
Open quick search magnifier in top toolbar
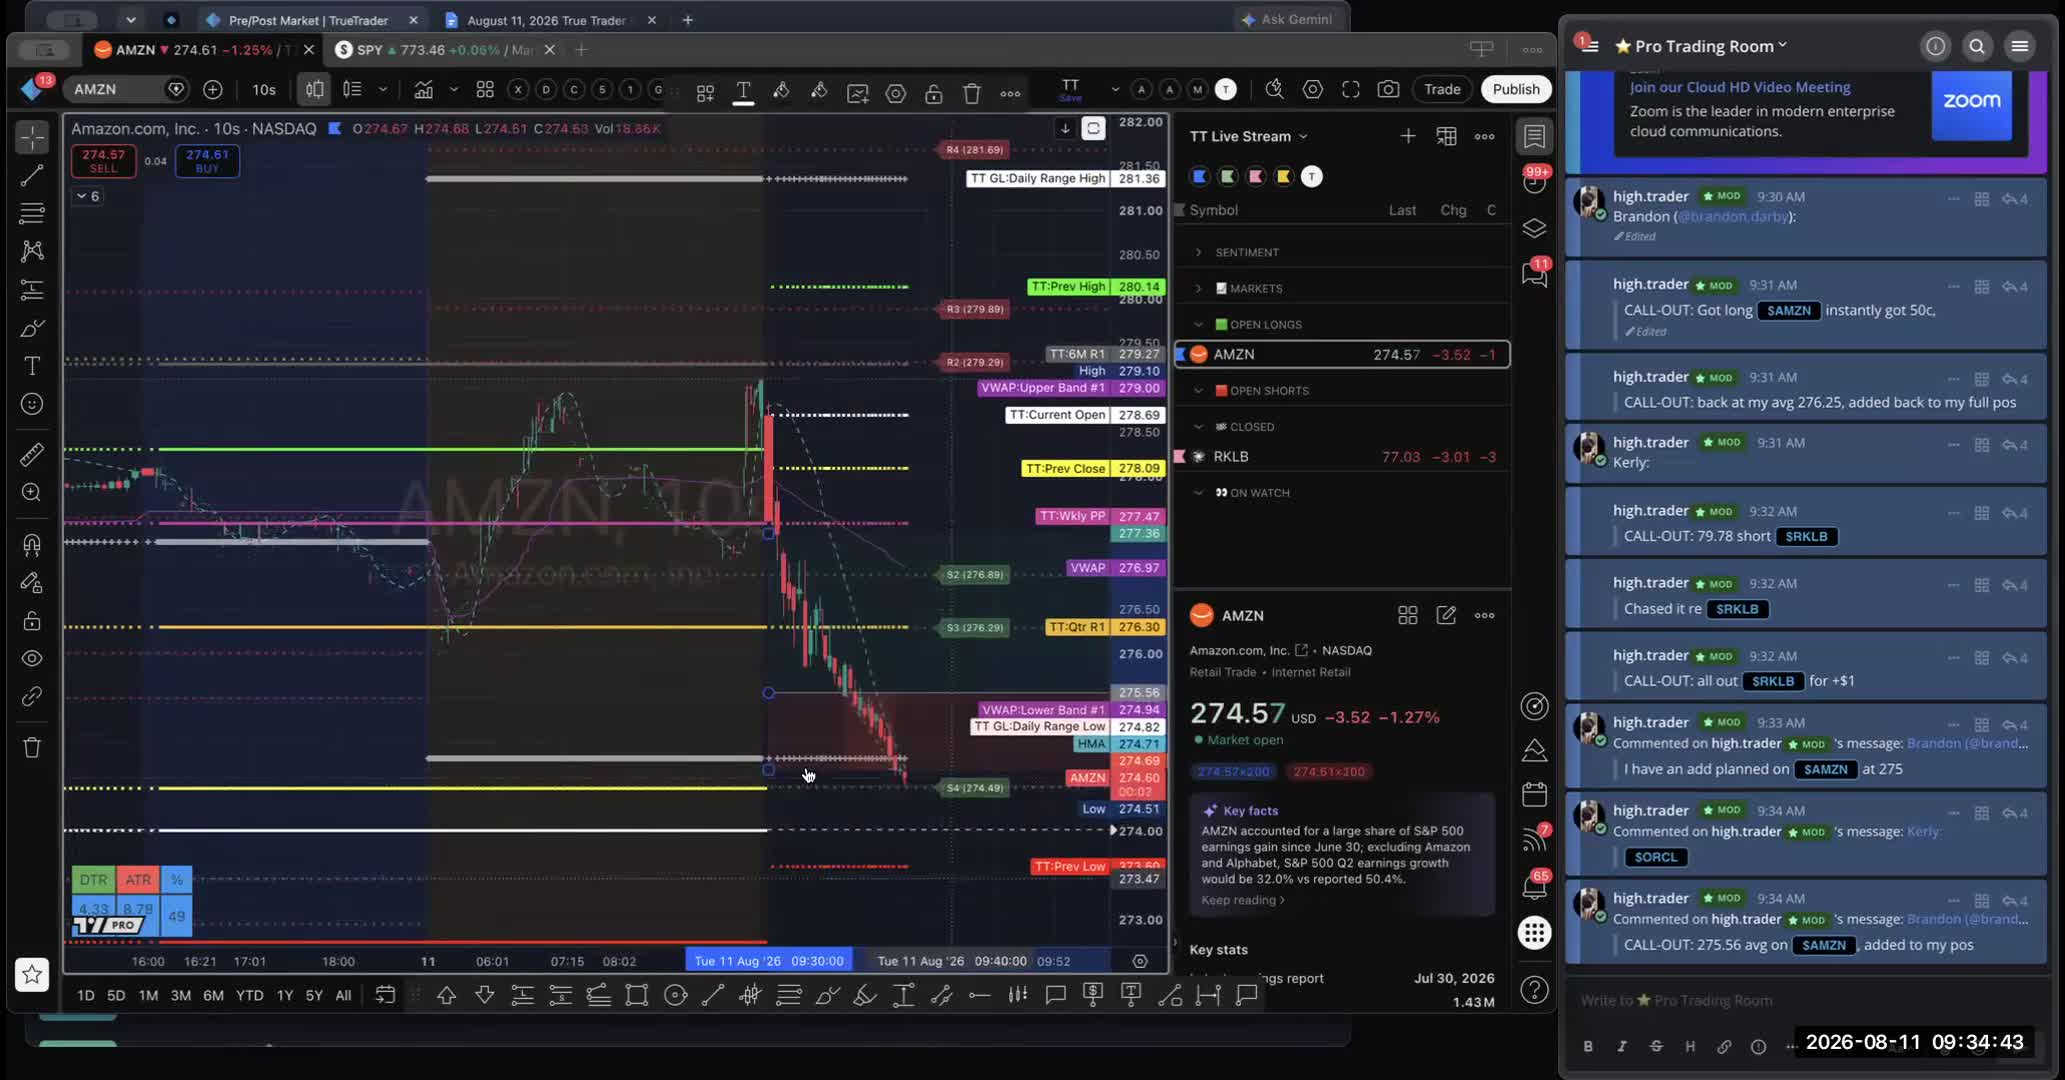tap(1274, 89)
